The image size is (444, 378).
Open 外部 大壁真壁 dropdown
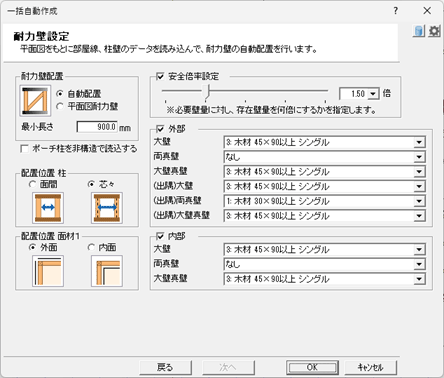(419, 172)
